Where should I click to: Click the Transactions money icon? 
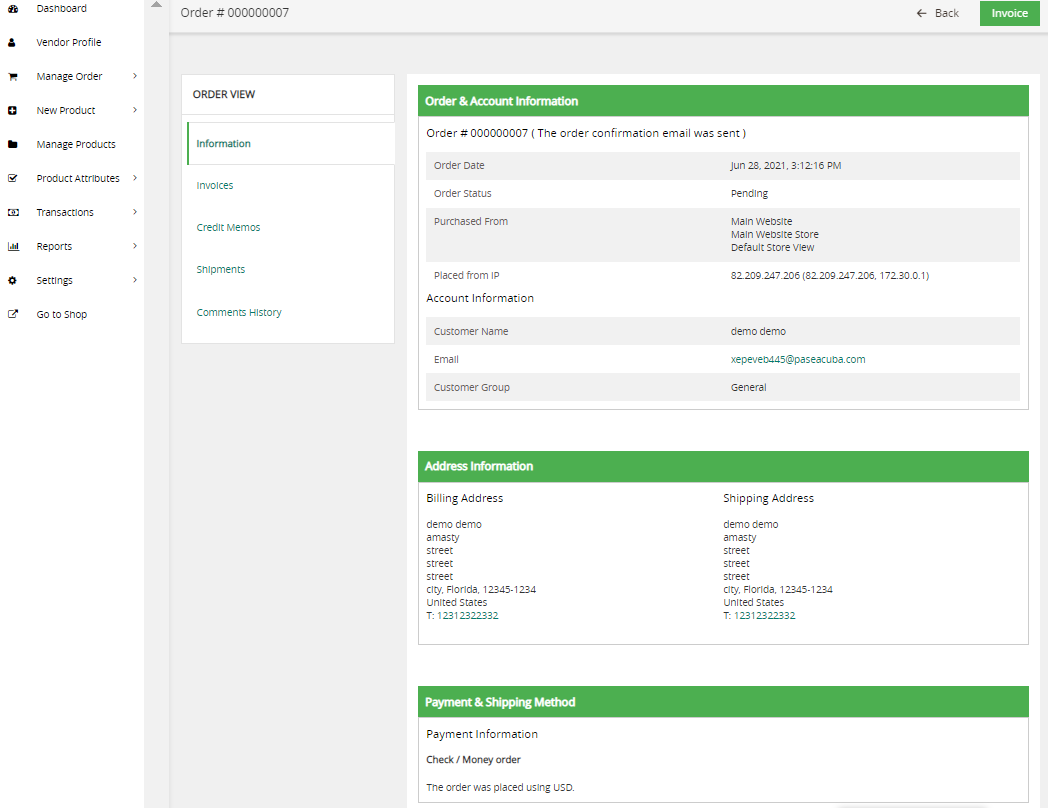tap(13, 213)
